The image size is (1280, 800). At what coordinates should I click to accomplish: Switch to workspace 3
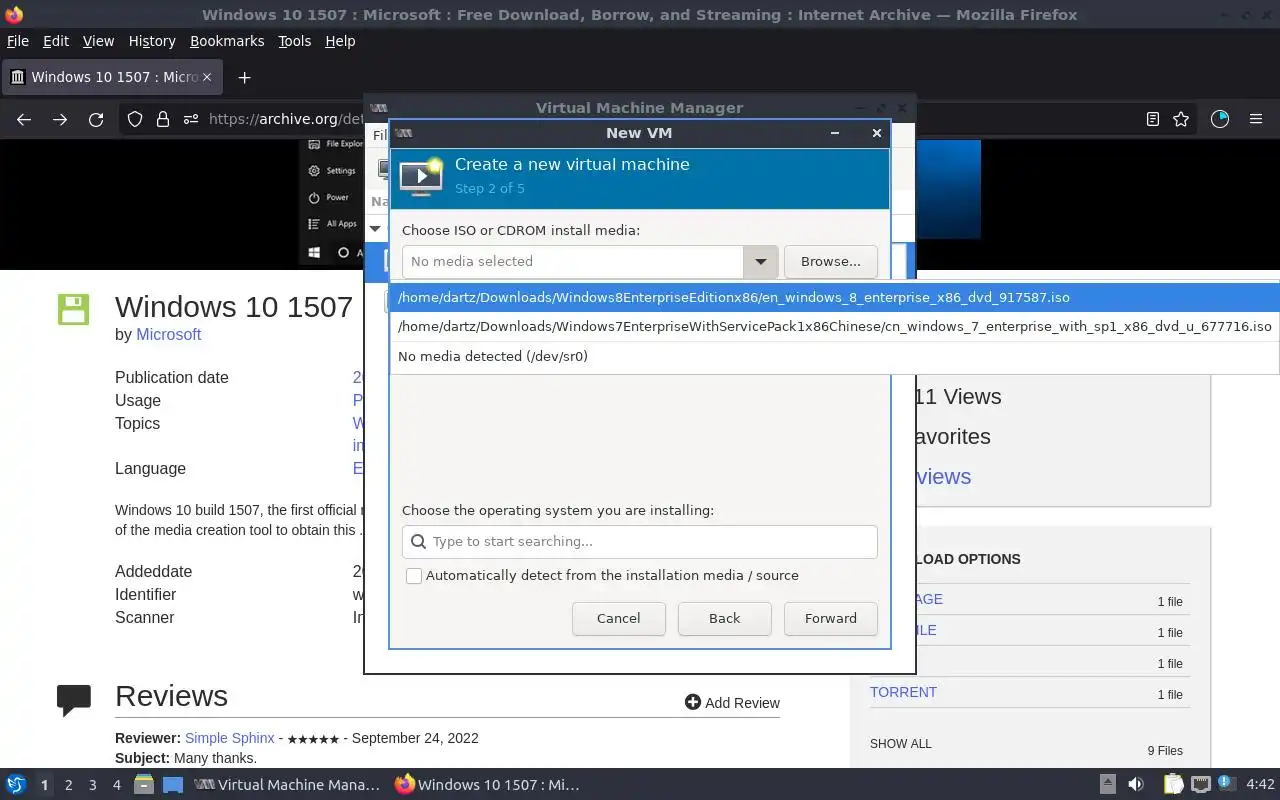[x=92, y=785]
